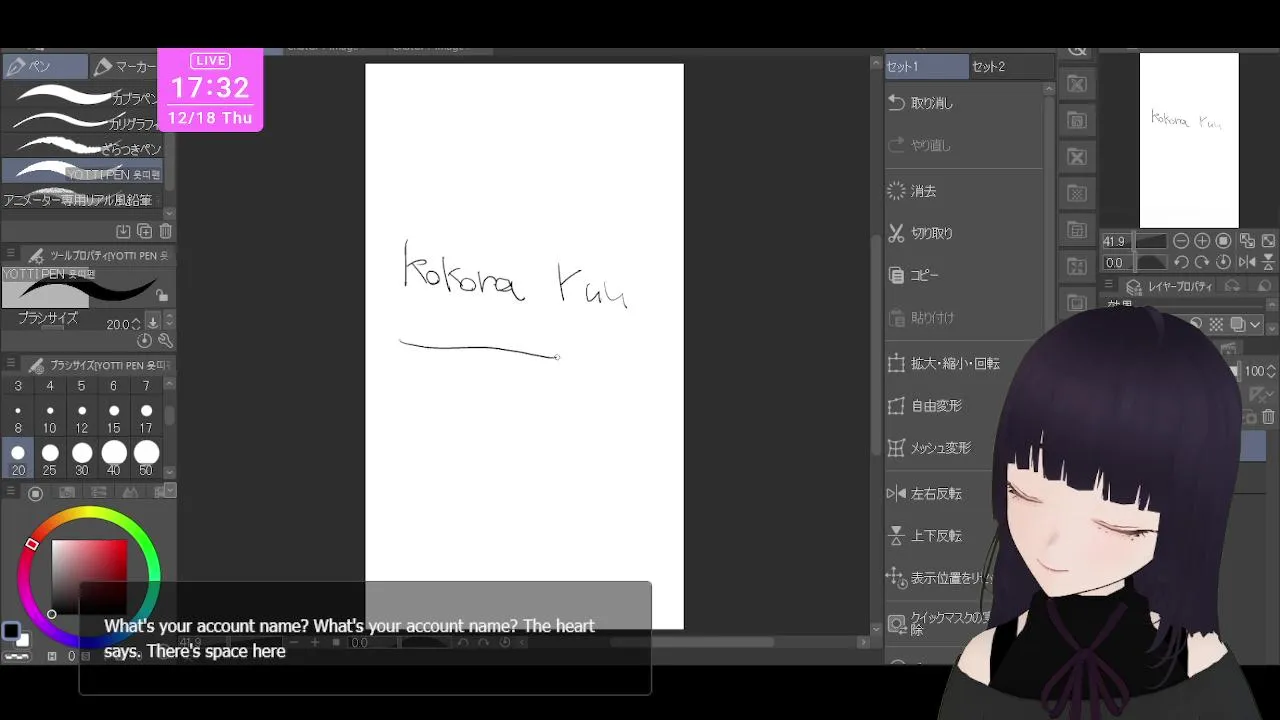Pick brush size 12 preset
The width and height of the screenshot is (1280, 720).
(82, 418)
